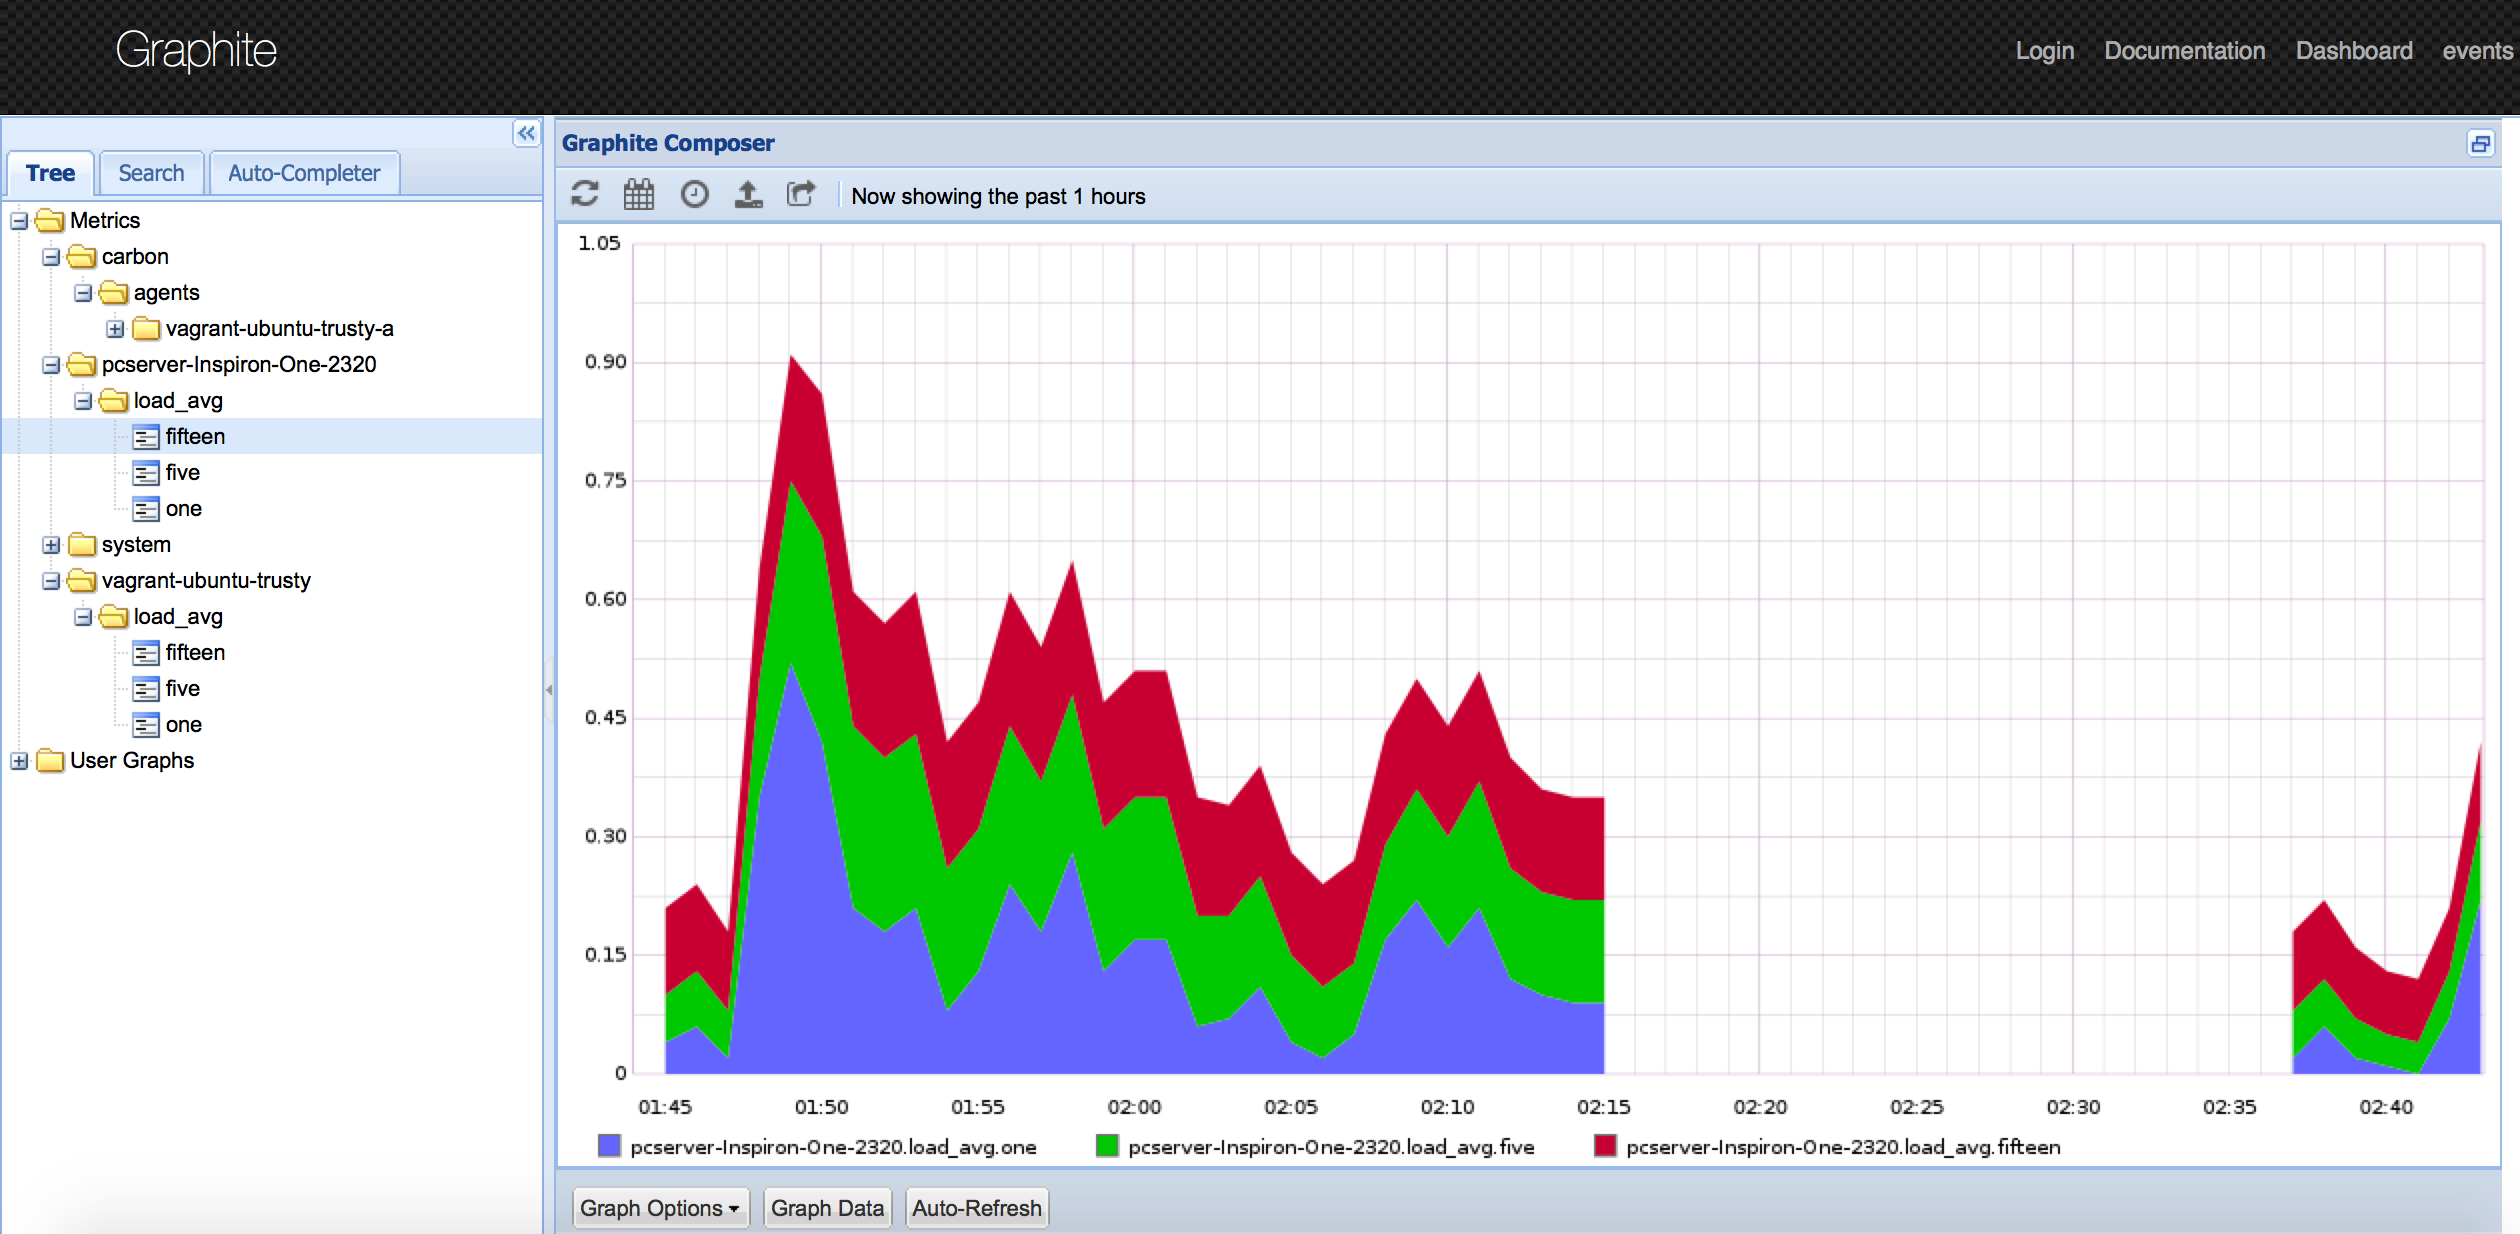Click metric icon for vagrant-ubuntu-trusty one
The width and height of the screenshot is (2520, 1234).
point(146,725)
